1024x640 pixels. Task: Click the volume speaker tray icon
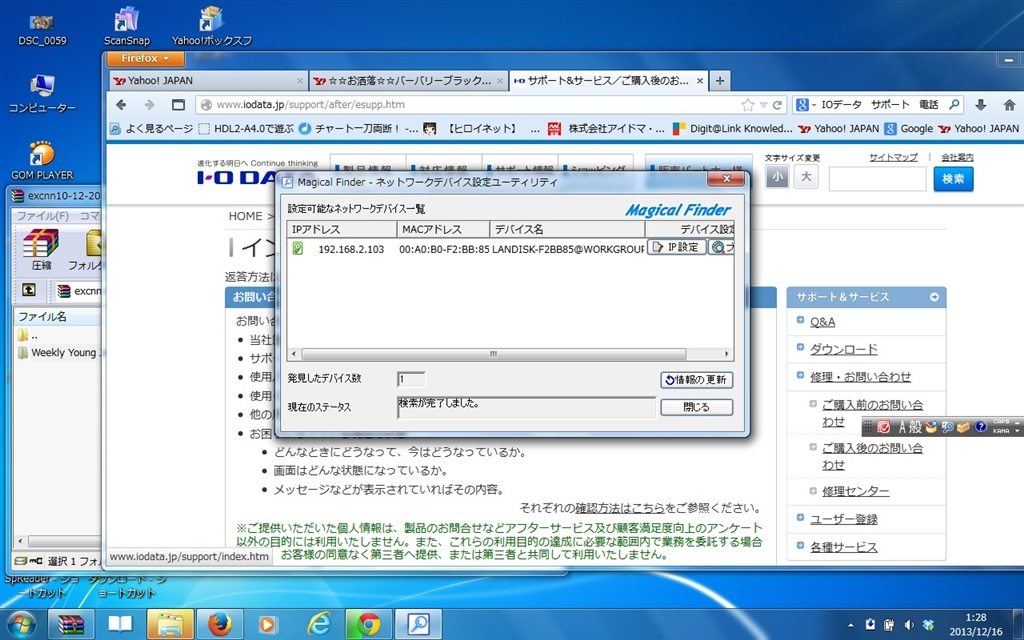point(908,625)
